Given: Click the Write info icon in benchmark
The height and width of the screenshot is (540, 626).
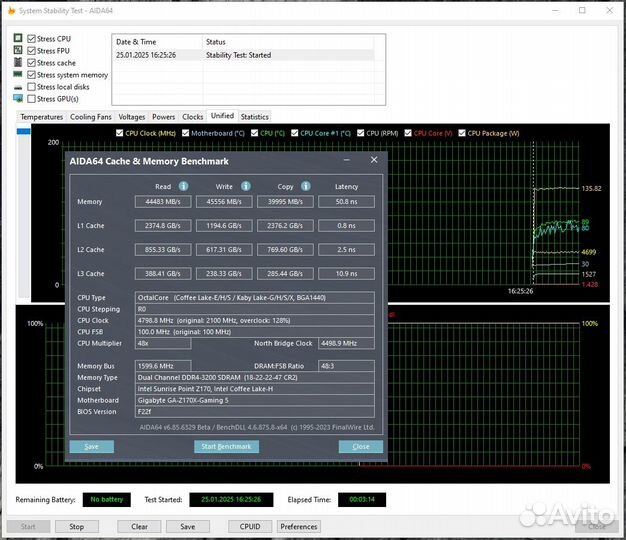Looking at the screenshot, I should click(x=246, y=186).
